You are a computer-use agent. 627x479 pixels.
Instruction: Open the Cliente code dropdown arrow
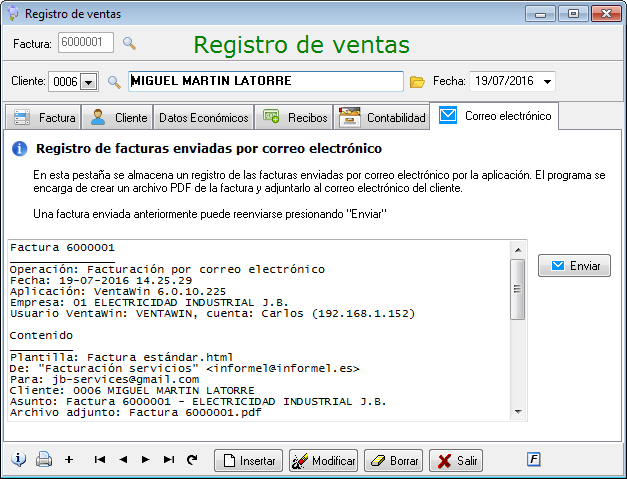[x=88, y=82]
